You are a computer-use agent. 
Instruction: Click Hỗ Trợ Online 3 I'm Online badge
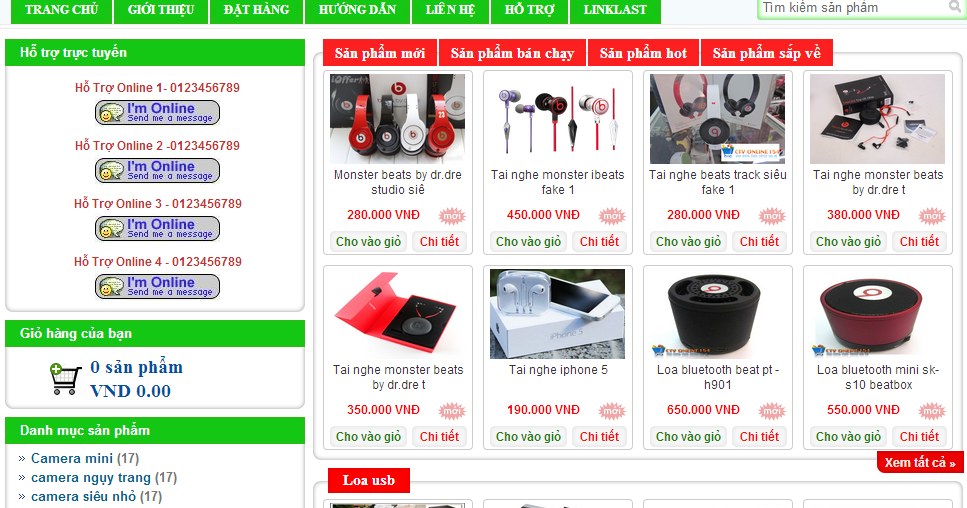point(157,229)
